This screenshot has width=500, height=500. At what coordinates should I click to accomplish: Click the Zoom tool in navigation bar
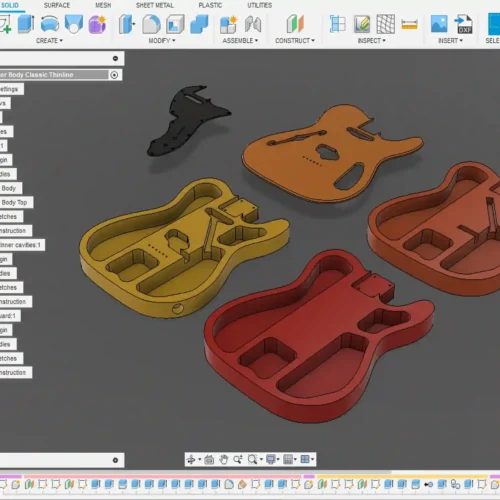(x=238, y=460)
